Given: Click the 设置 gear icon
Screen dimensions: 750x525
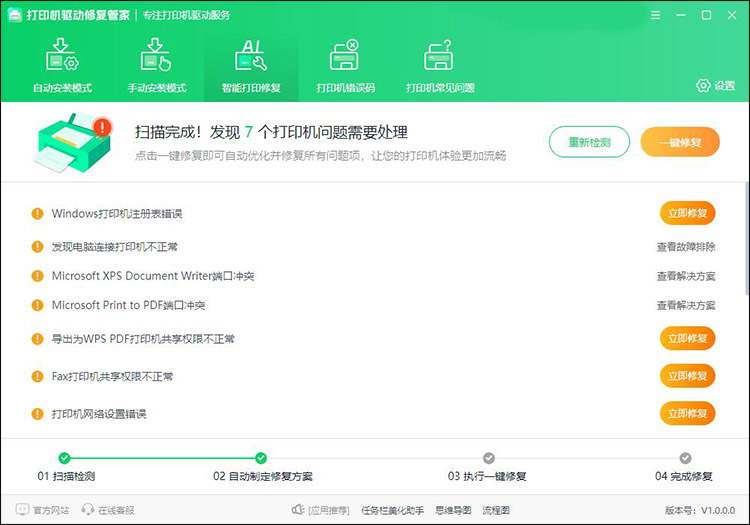Looking at the screenshot, I should point(703,86).
